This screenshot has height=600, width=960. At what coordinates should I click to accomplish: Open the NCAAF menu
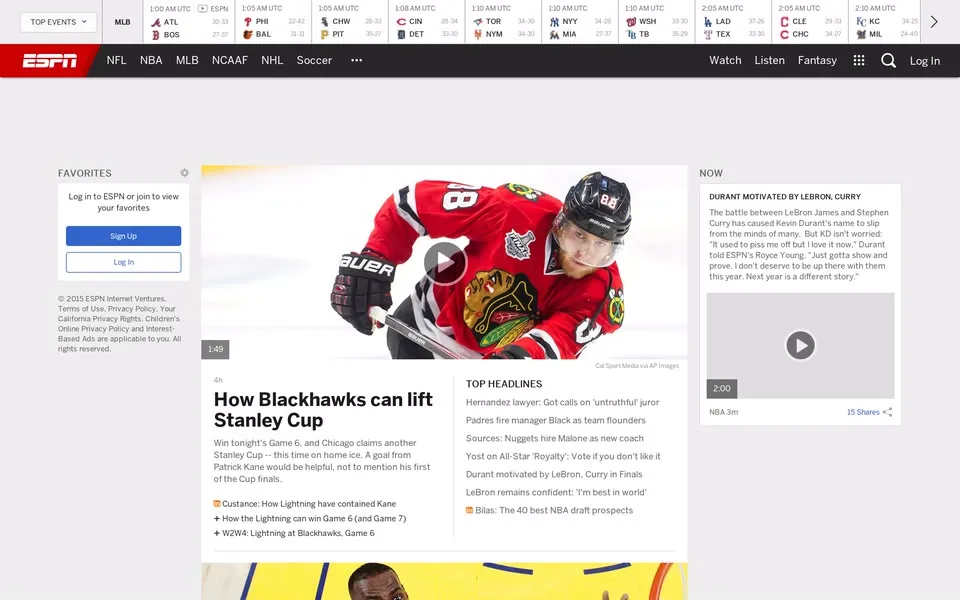(x=230, y=60)
